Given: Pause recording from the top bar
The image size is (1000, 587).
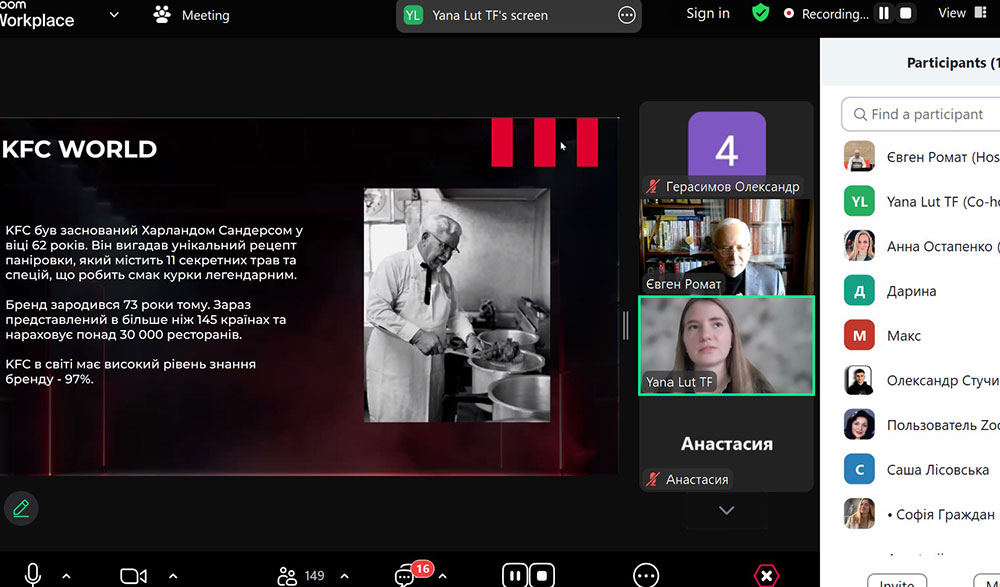Looking at the screenshot, I should (x=884, y=13).
